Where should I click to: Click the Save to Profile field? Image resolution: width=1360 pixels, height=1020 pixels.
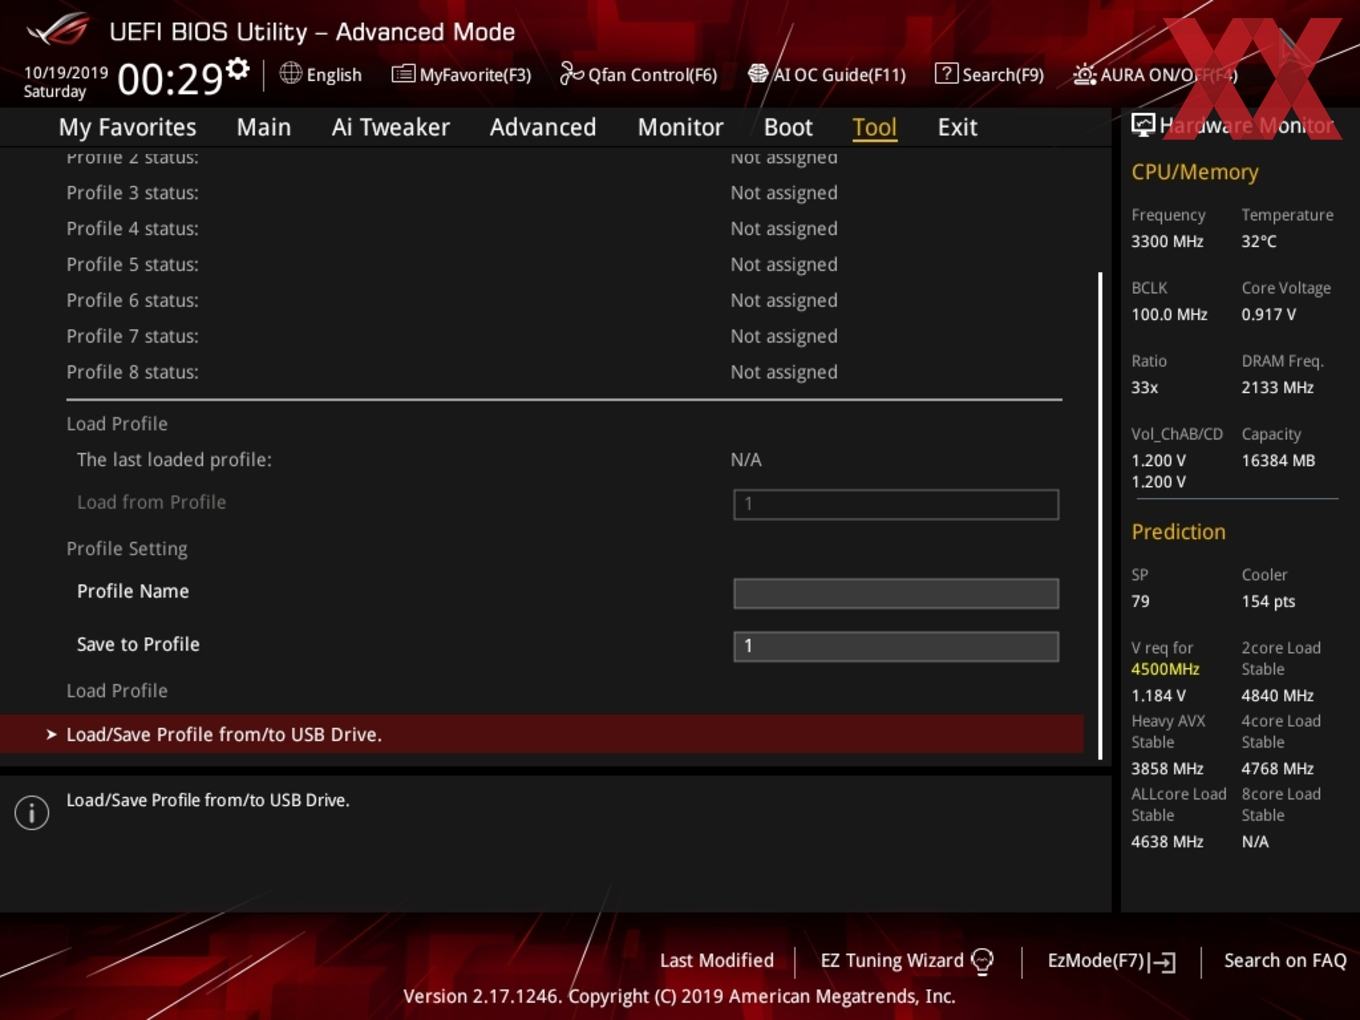click(x=896, y=646)
